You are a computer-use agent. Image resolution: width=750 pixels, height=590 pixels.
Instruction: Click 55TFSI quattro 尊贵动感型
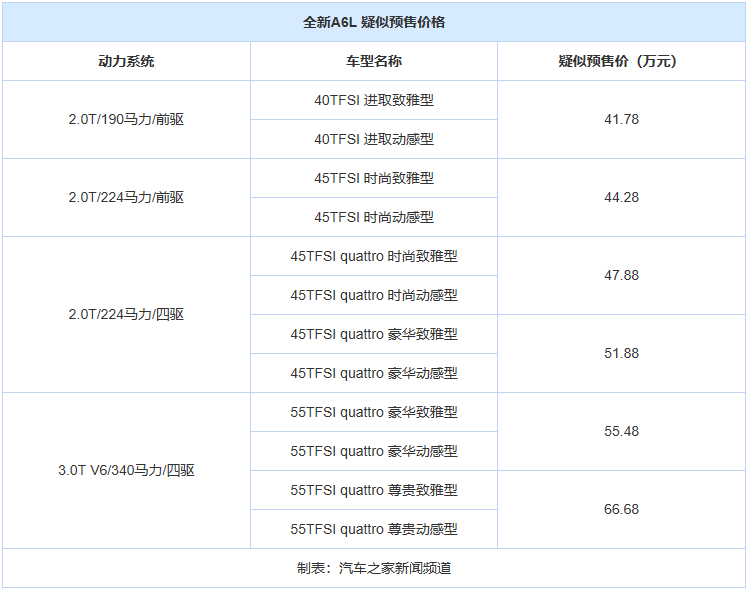coord(374,529)
